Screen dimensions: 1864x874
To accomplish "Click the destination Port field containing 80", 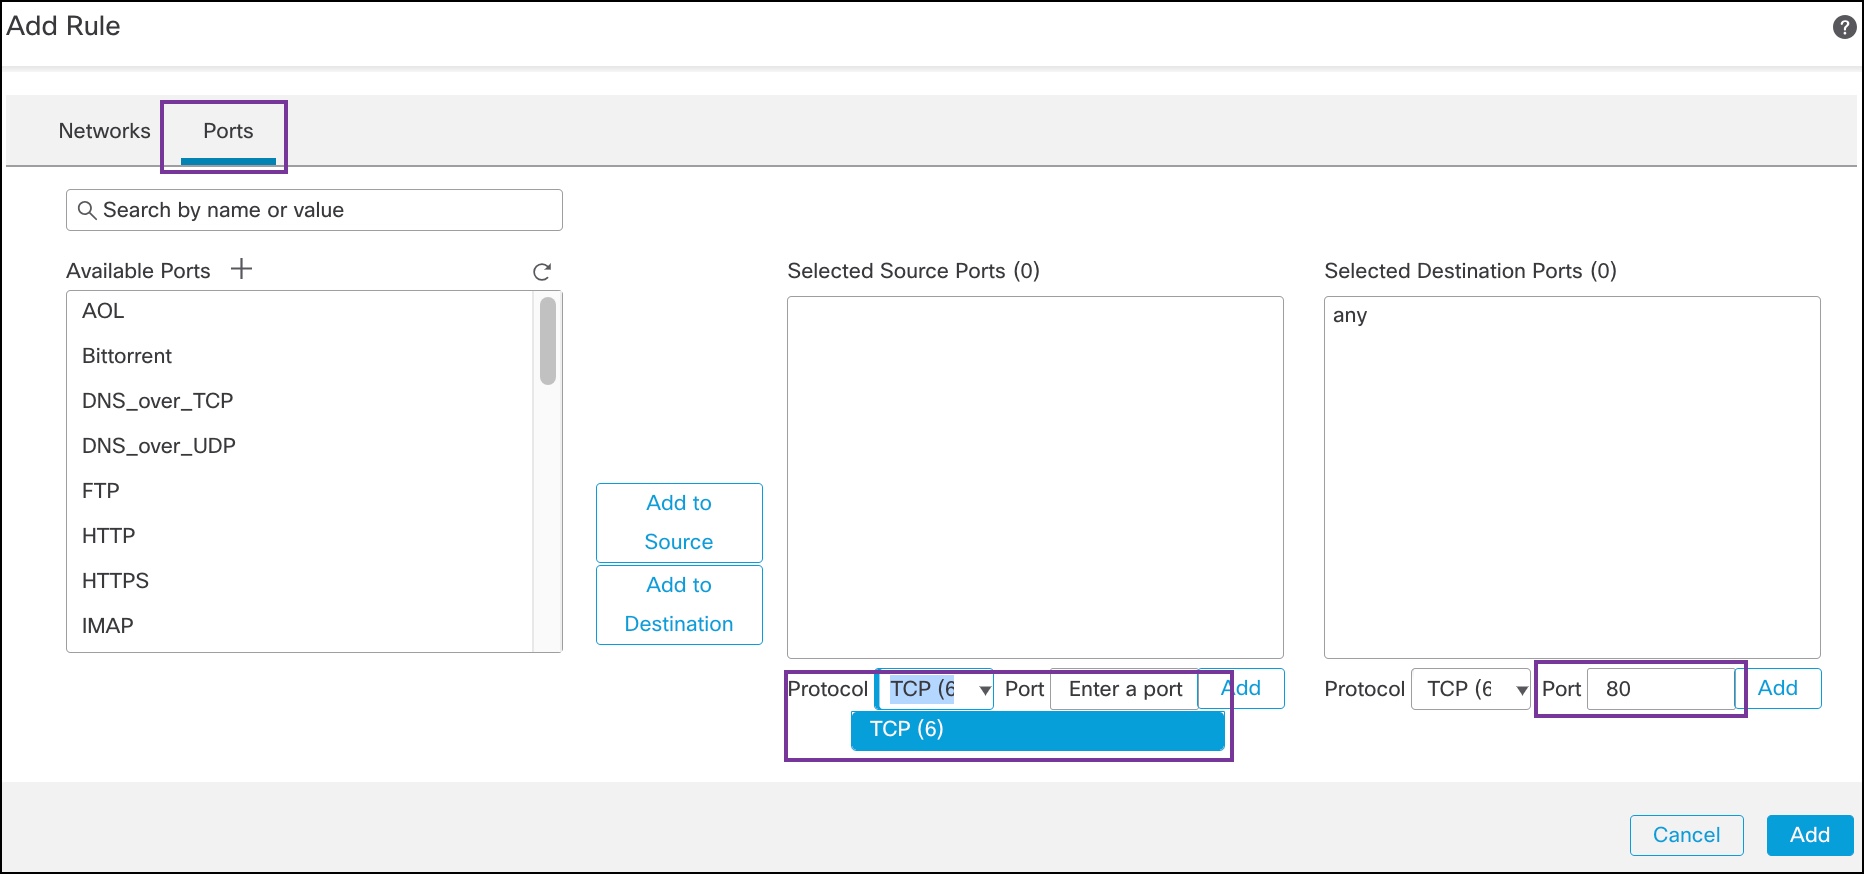I will coord(1661,689).
